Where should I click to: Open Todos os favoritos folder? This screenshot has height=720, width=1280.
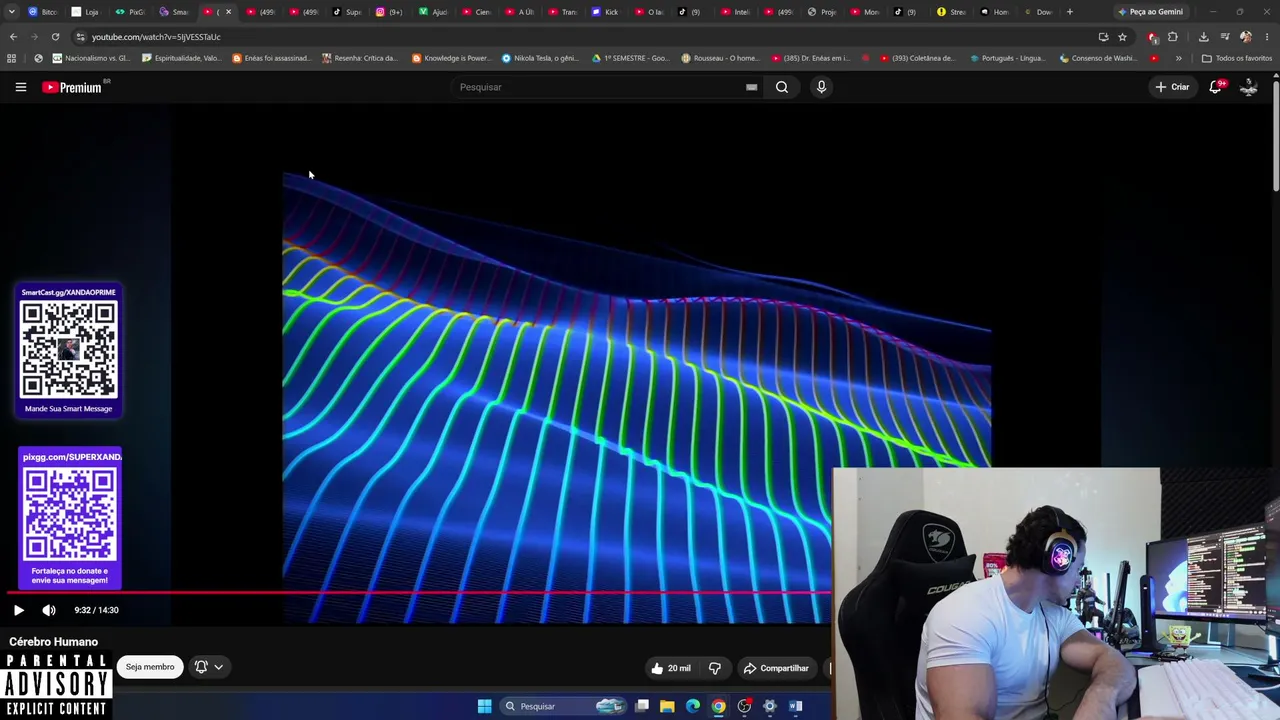1237,58
